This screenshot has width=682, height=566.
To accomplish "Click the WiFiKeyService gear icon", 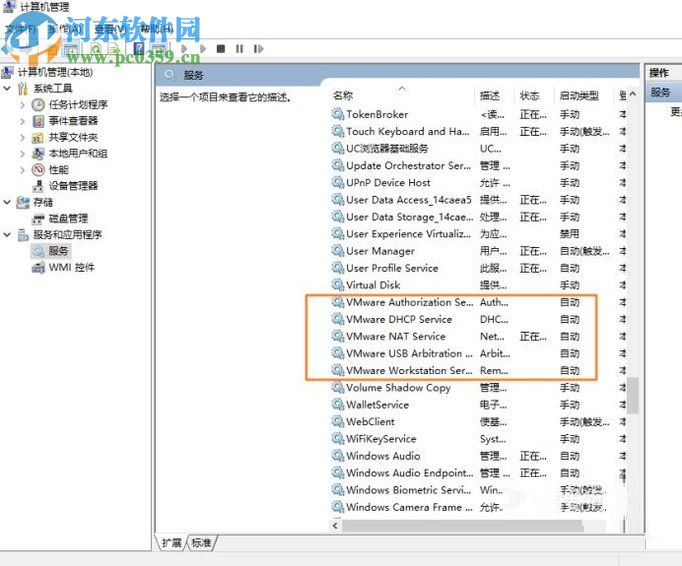I will coord(338,439).
